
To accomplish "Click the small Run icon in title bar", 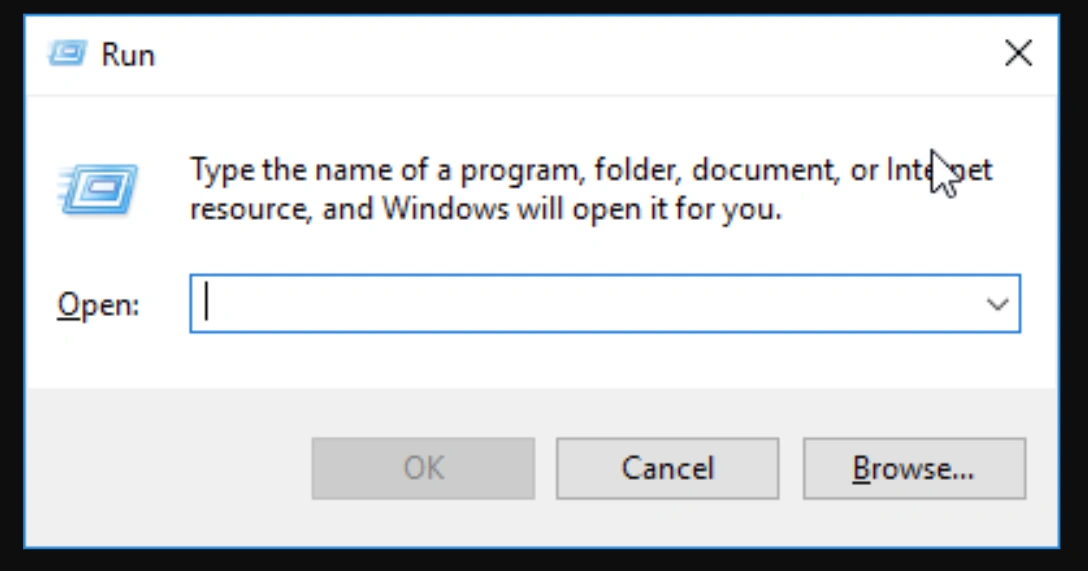I will [x=67, y=53].
